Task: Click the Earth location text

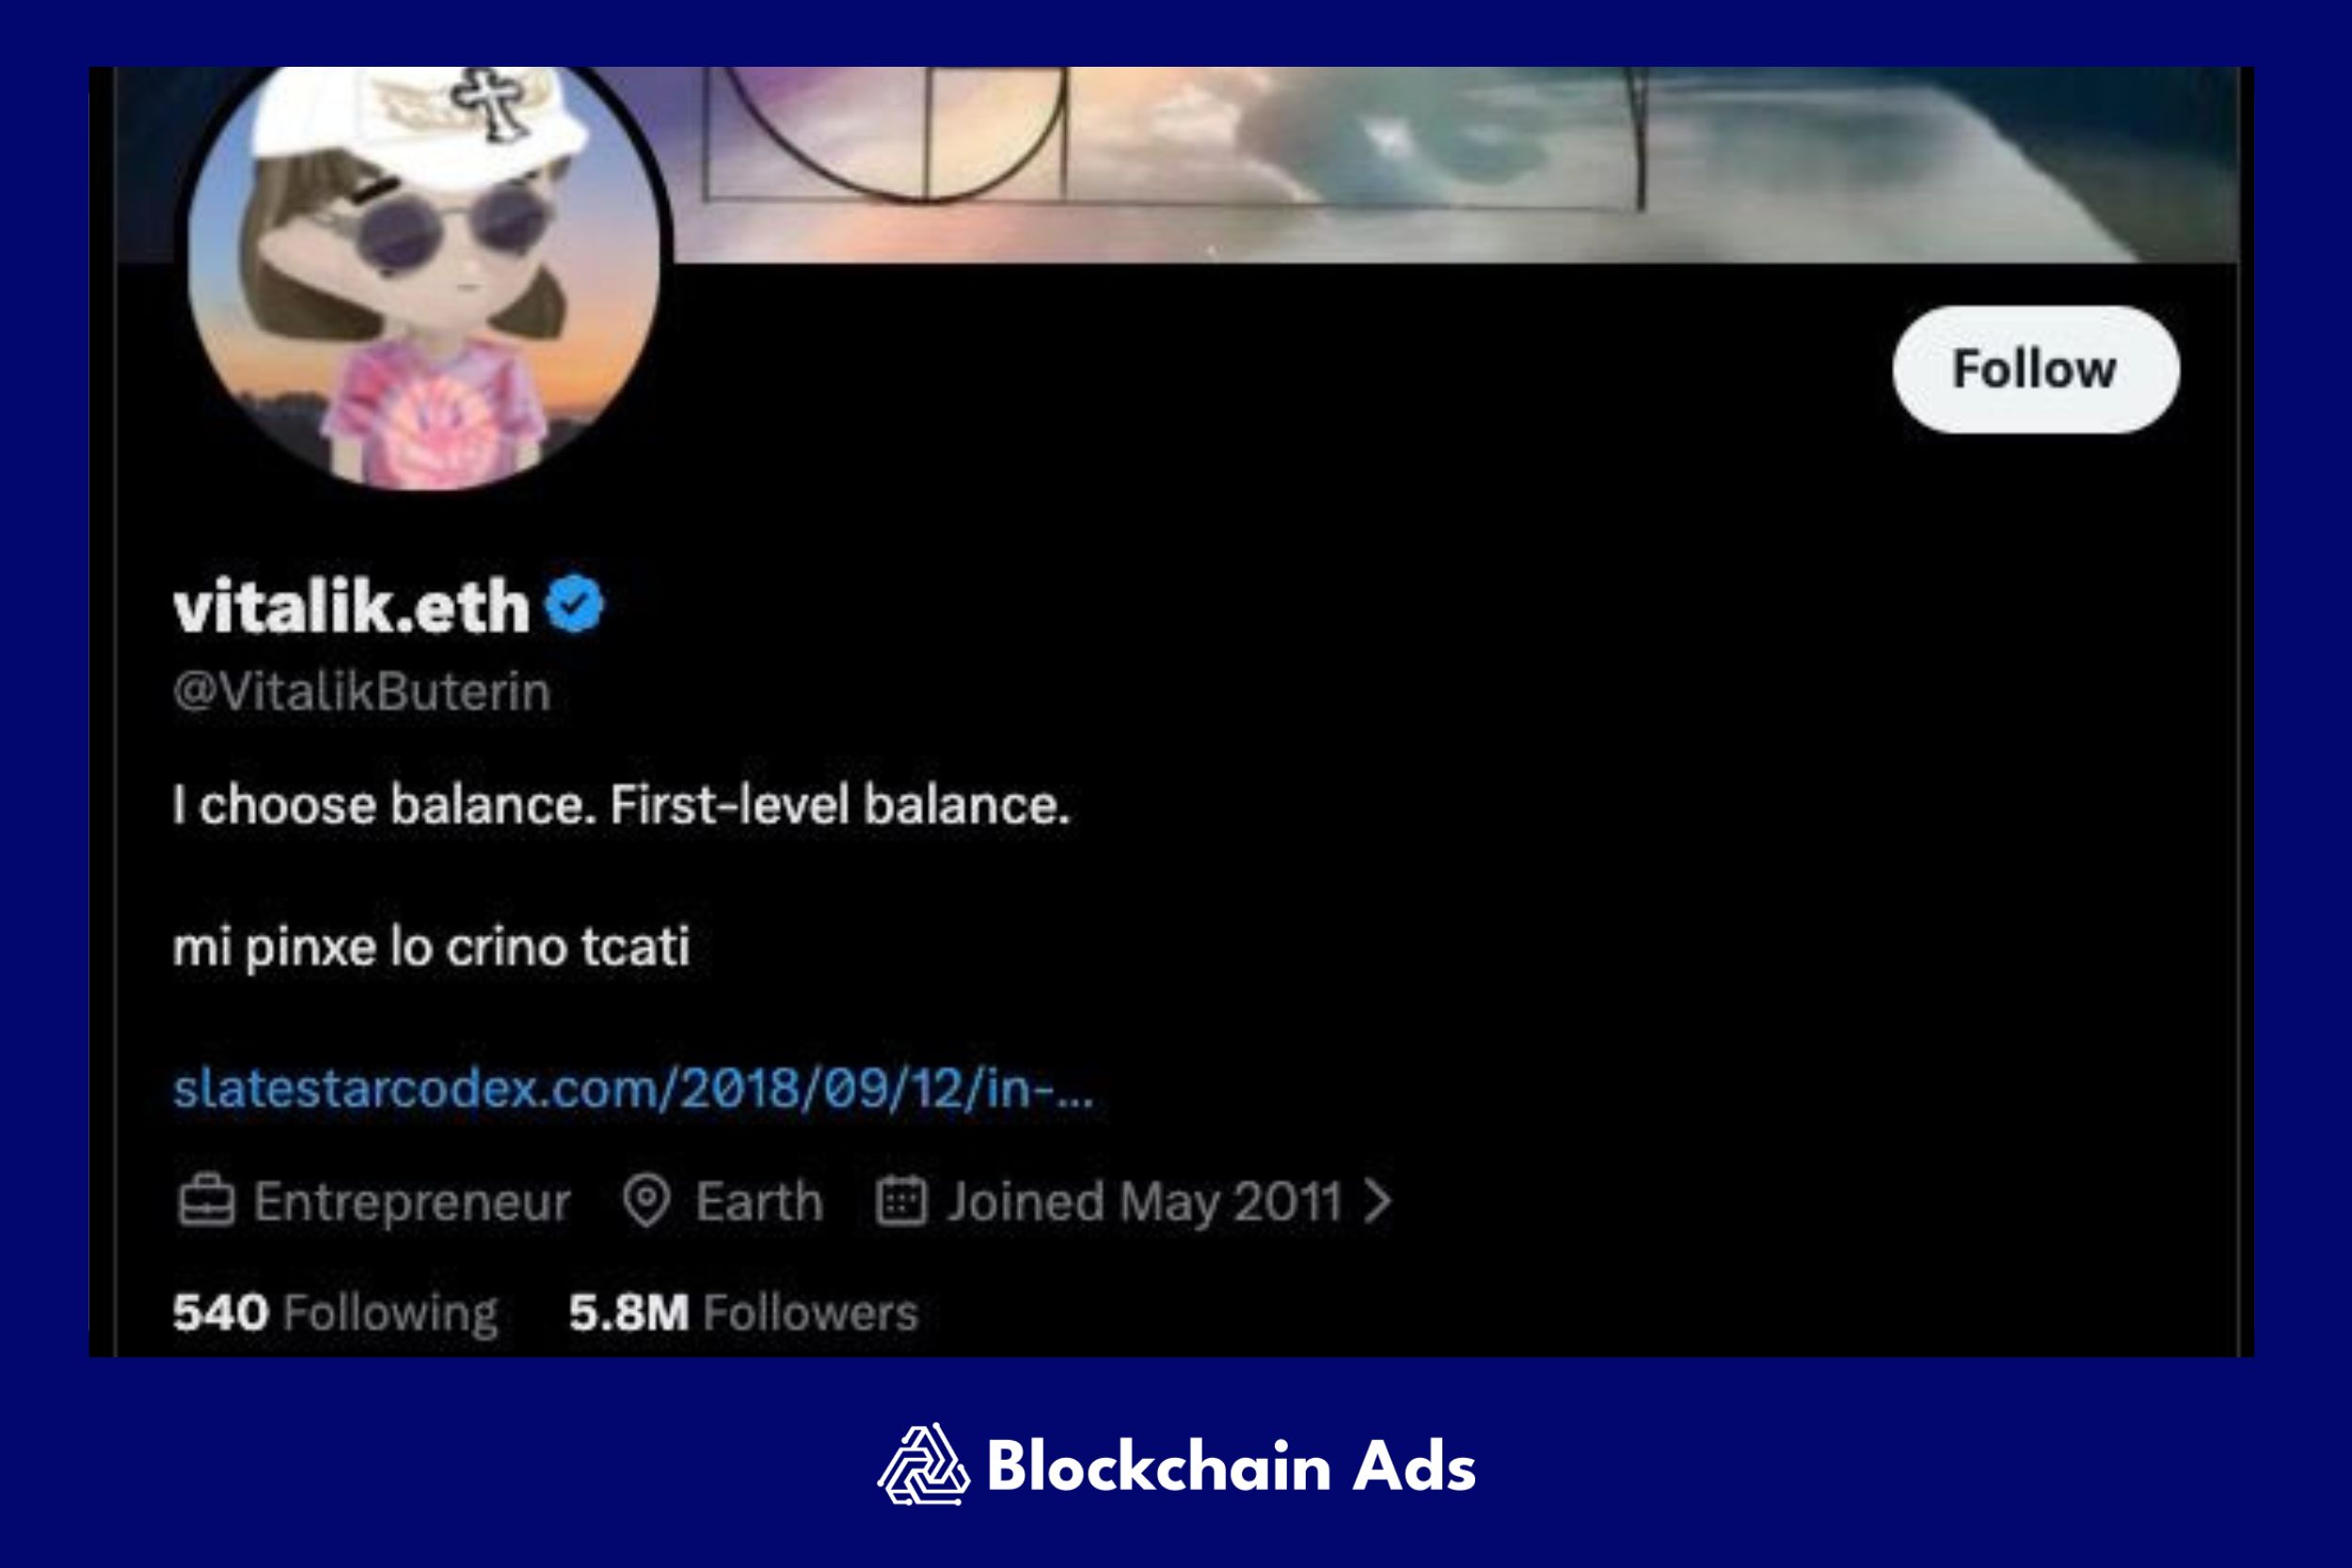Action: pos(759,1201)
